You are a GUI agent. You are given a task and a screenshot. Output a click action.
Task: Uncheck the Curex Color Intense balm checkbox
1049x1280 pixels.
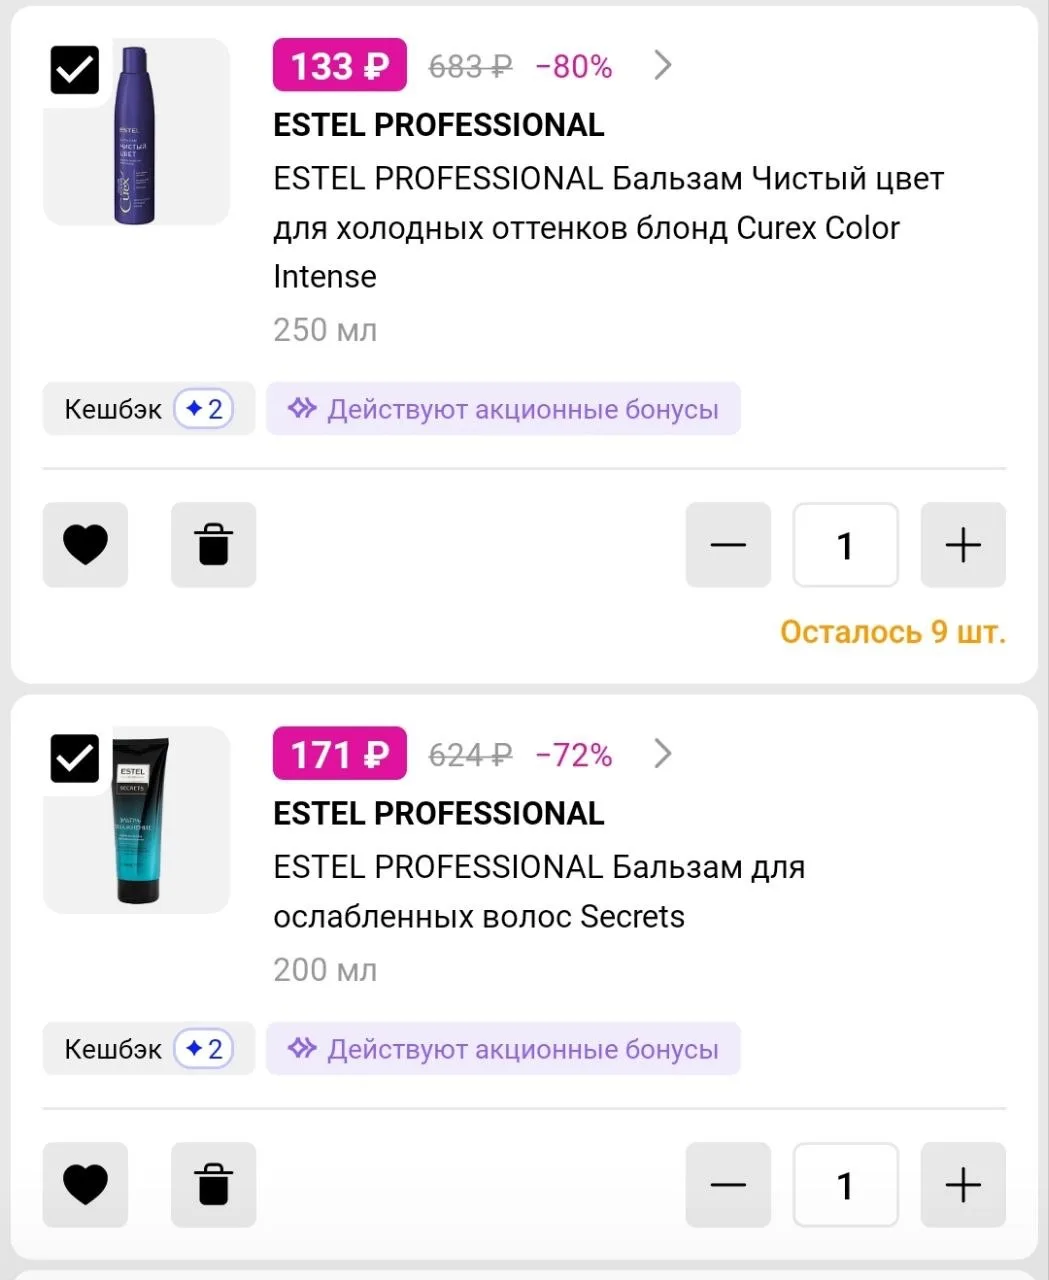(75, 70)
